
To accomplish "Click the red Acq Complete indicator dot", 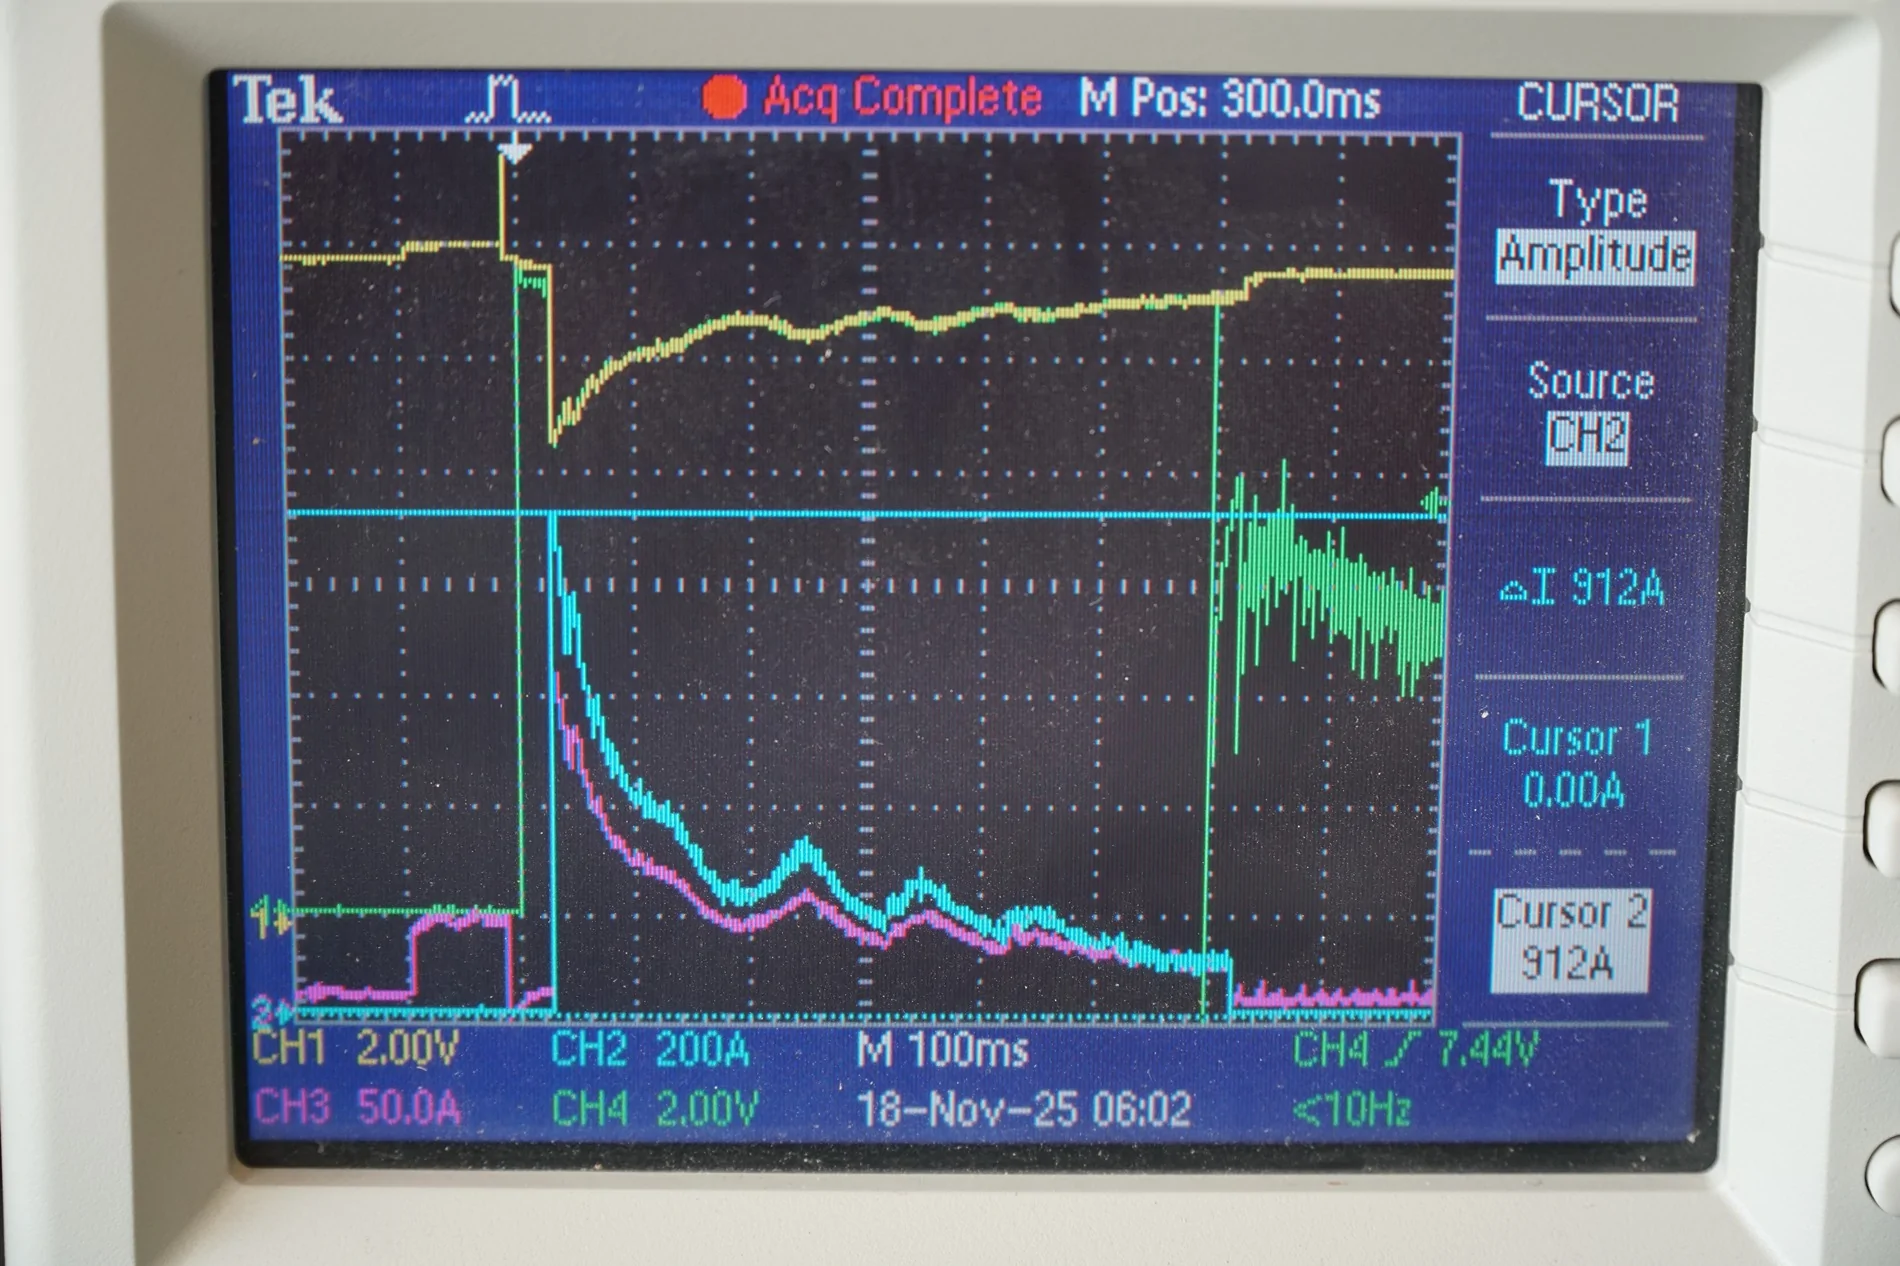I will 724,98.
